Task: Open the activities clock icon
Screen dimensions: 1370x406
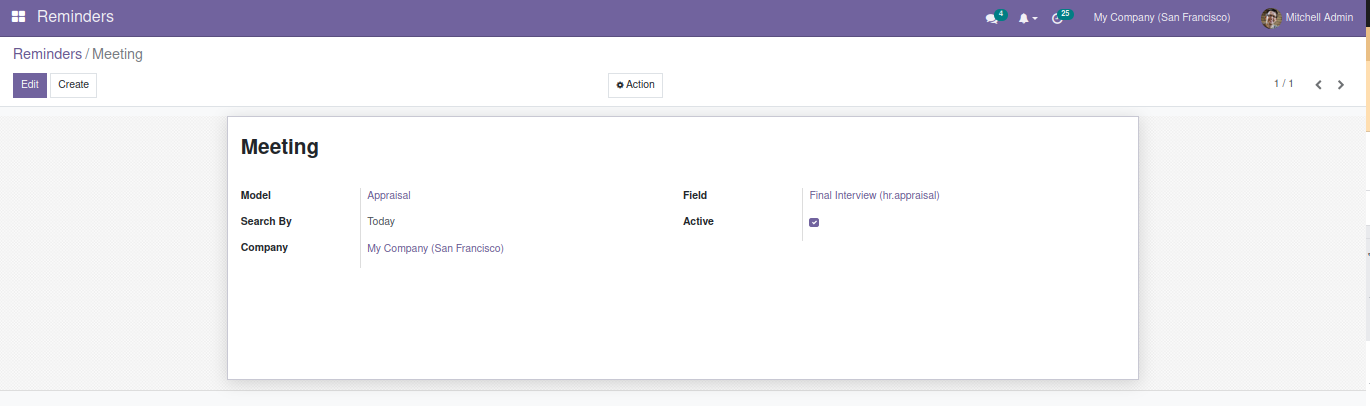Action: click(x=1058, y=18)
